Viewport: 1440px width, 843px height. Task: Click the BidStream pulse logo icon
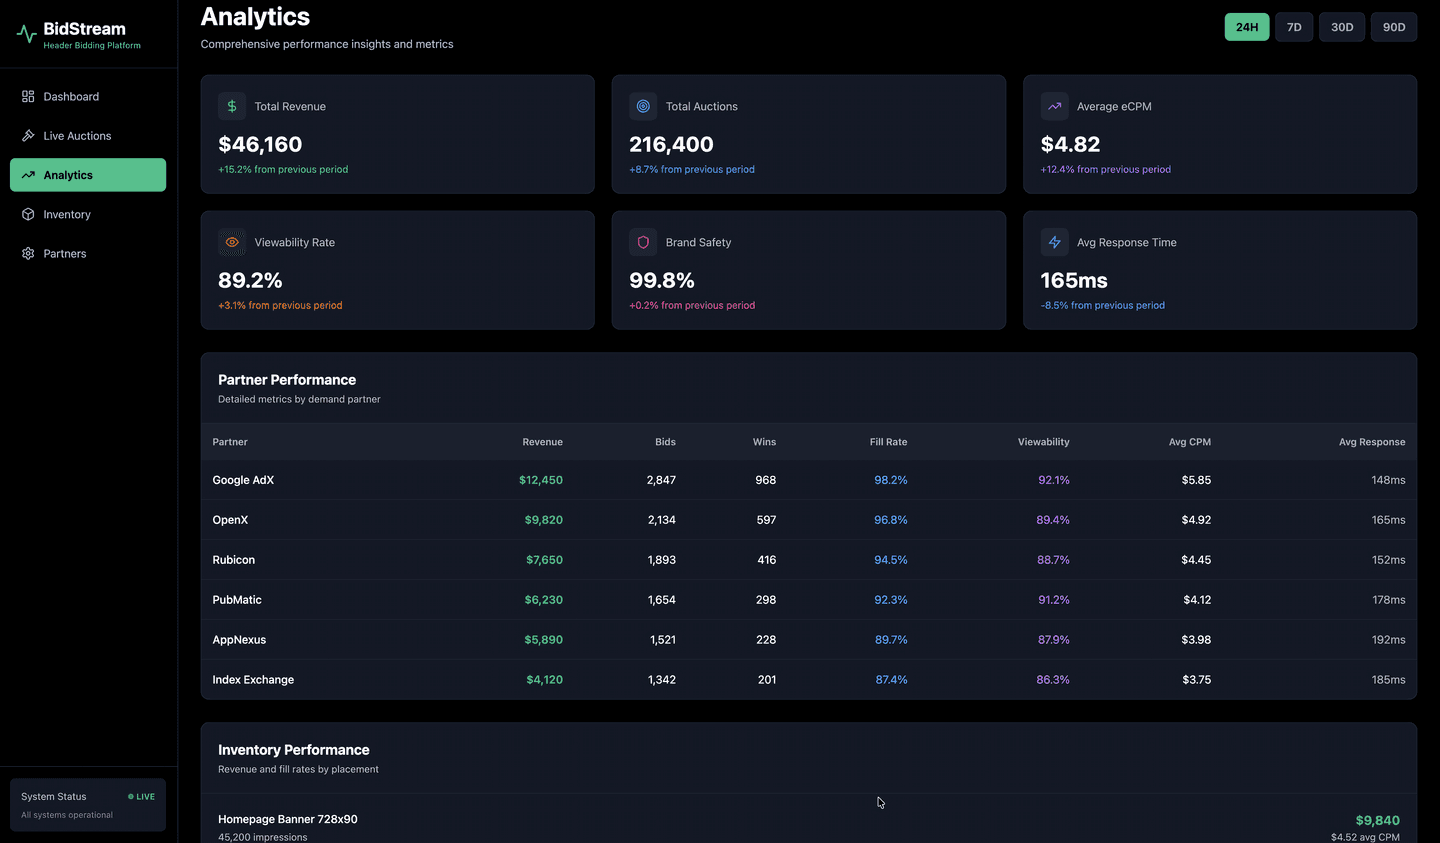coord(27,35)
